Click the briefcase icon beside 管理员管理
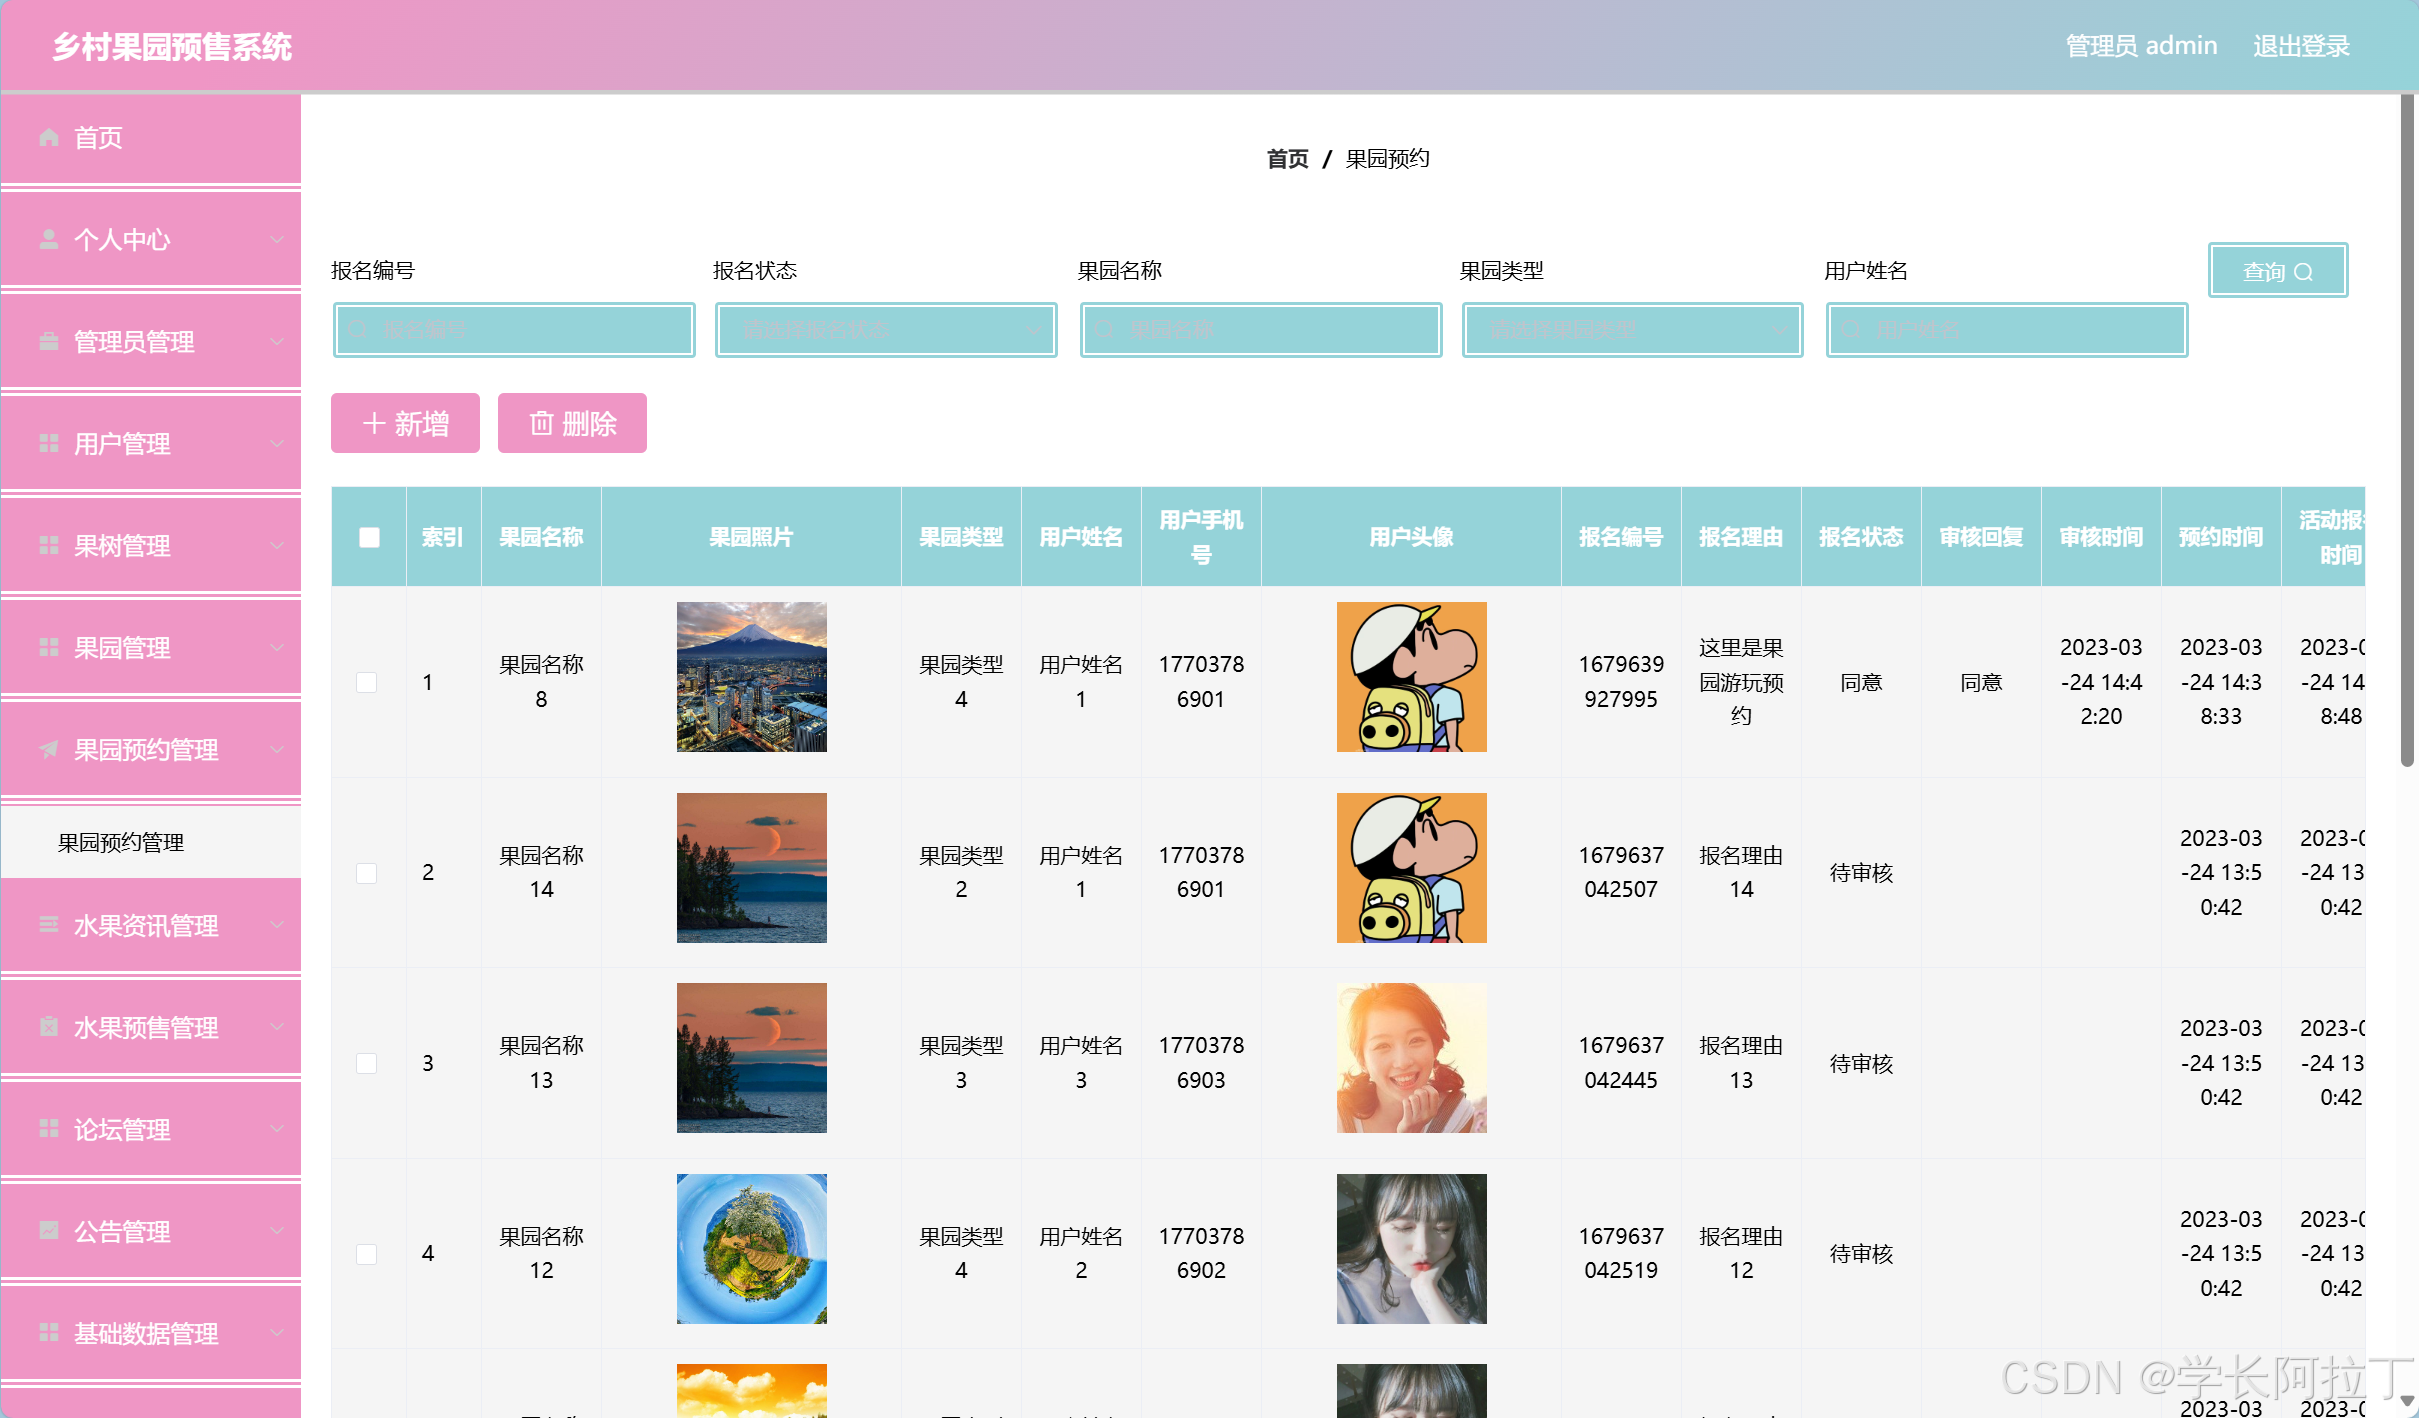The image size is (2419, 1418). (49, 342)
